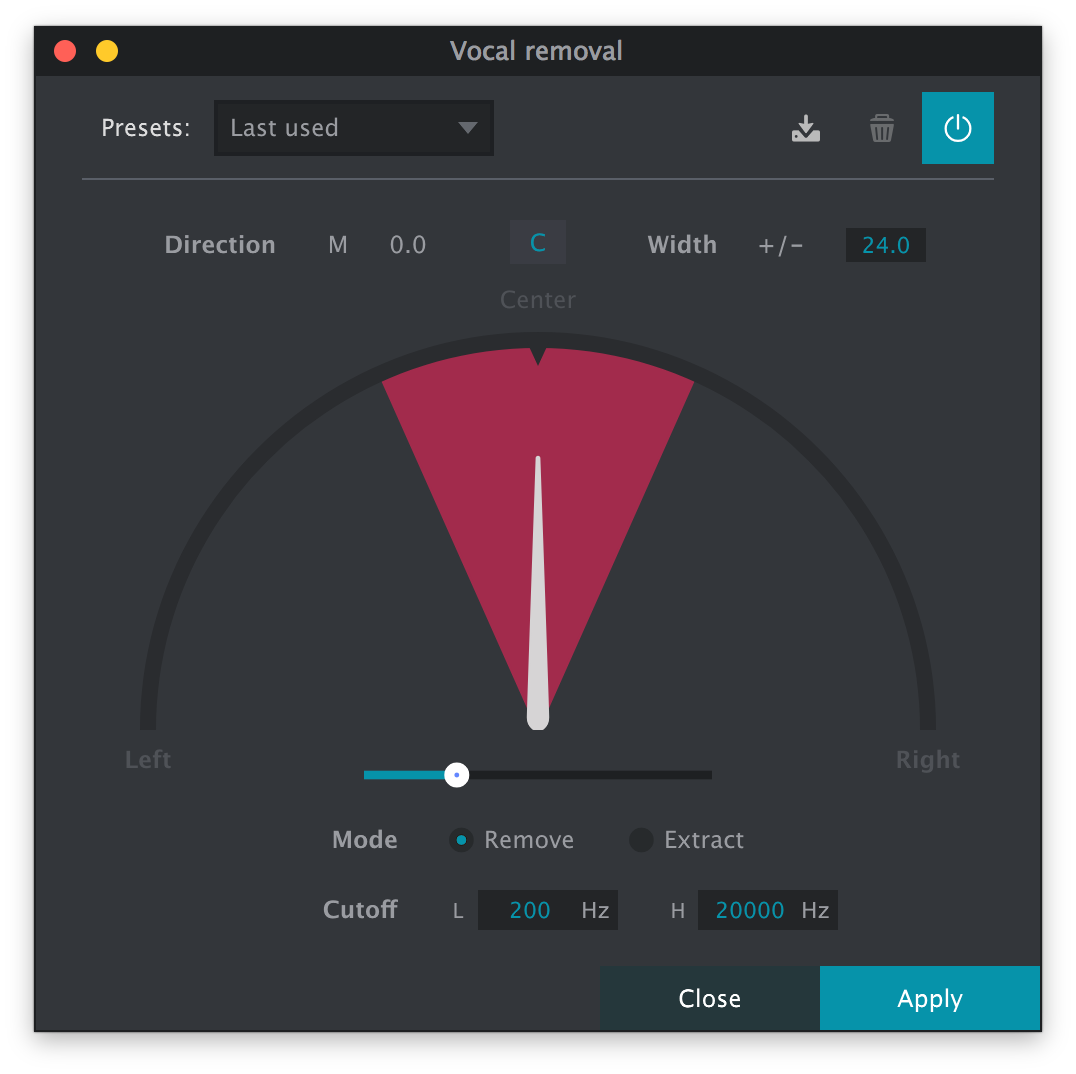This screenshot has width=1076, height=1074.
Task: Switch to Extract mode
Action: tap(641, 840)
